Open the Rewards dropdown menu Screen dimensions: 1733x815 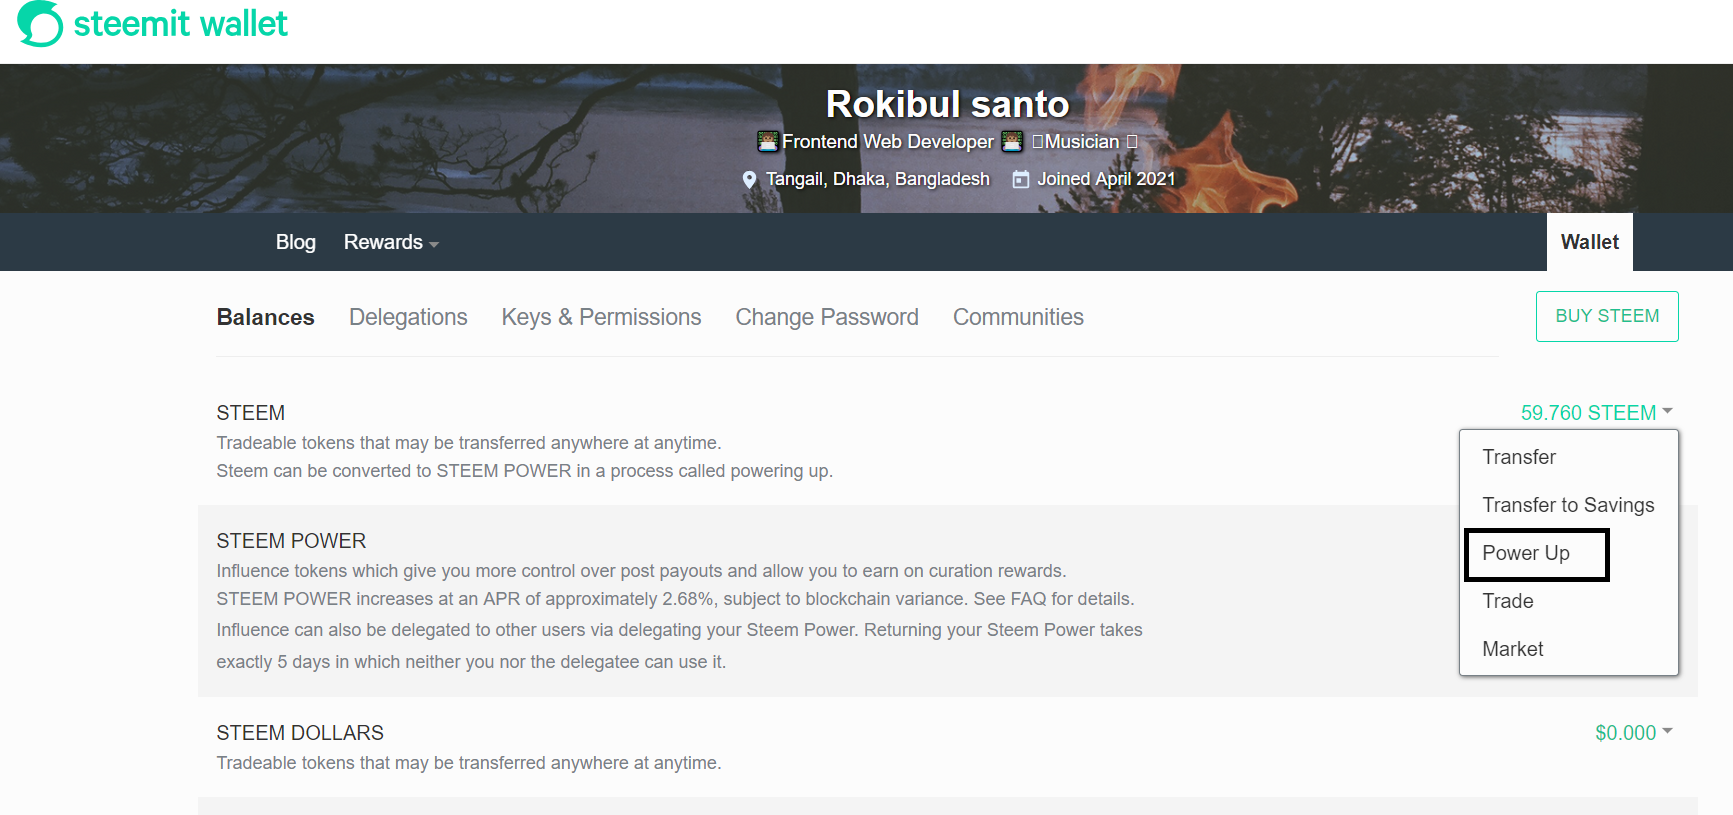(x=391, y=242)
